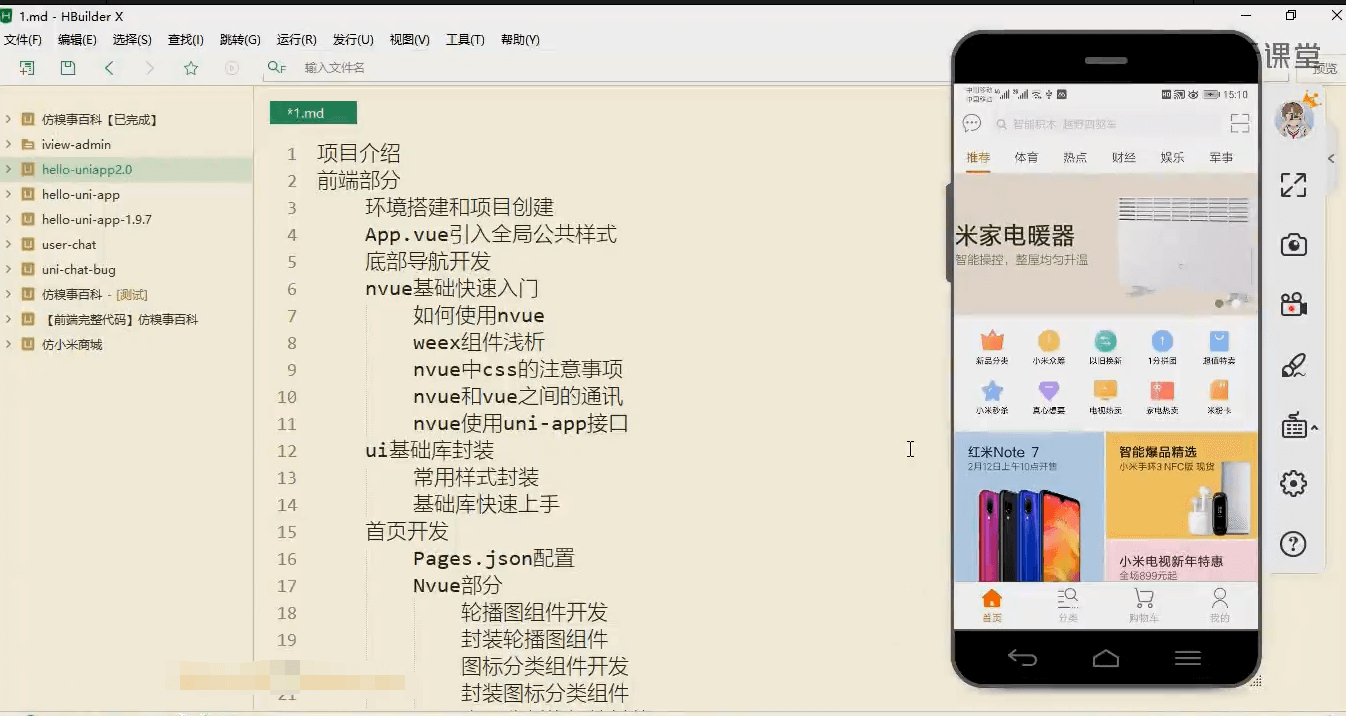Switch to the 热点 tab in phone app
The height and width of the screenshot is (716, 1346).
[1075, 158]
